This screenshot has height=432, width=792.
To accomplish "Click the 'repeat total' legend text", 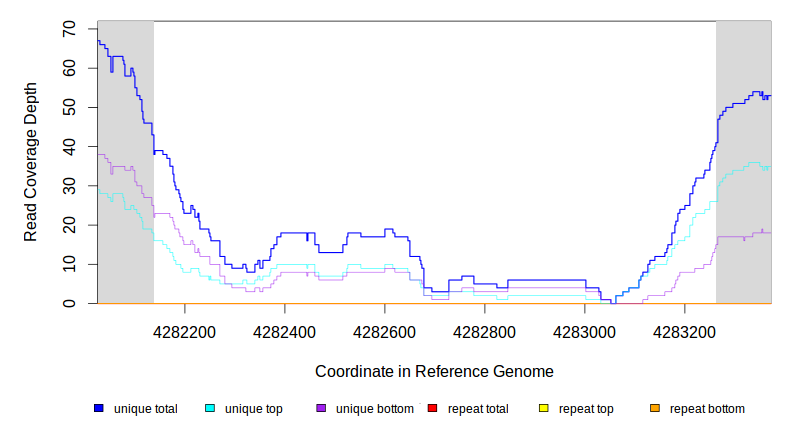I will click(x=476, y=409).
